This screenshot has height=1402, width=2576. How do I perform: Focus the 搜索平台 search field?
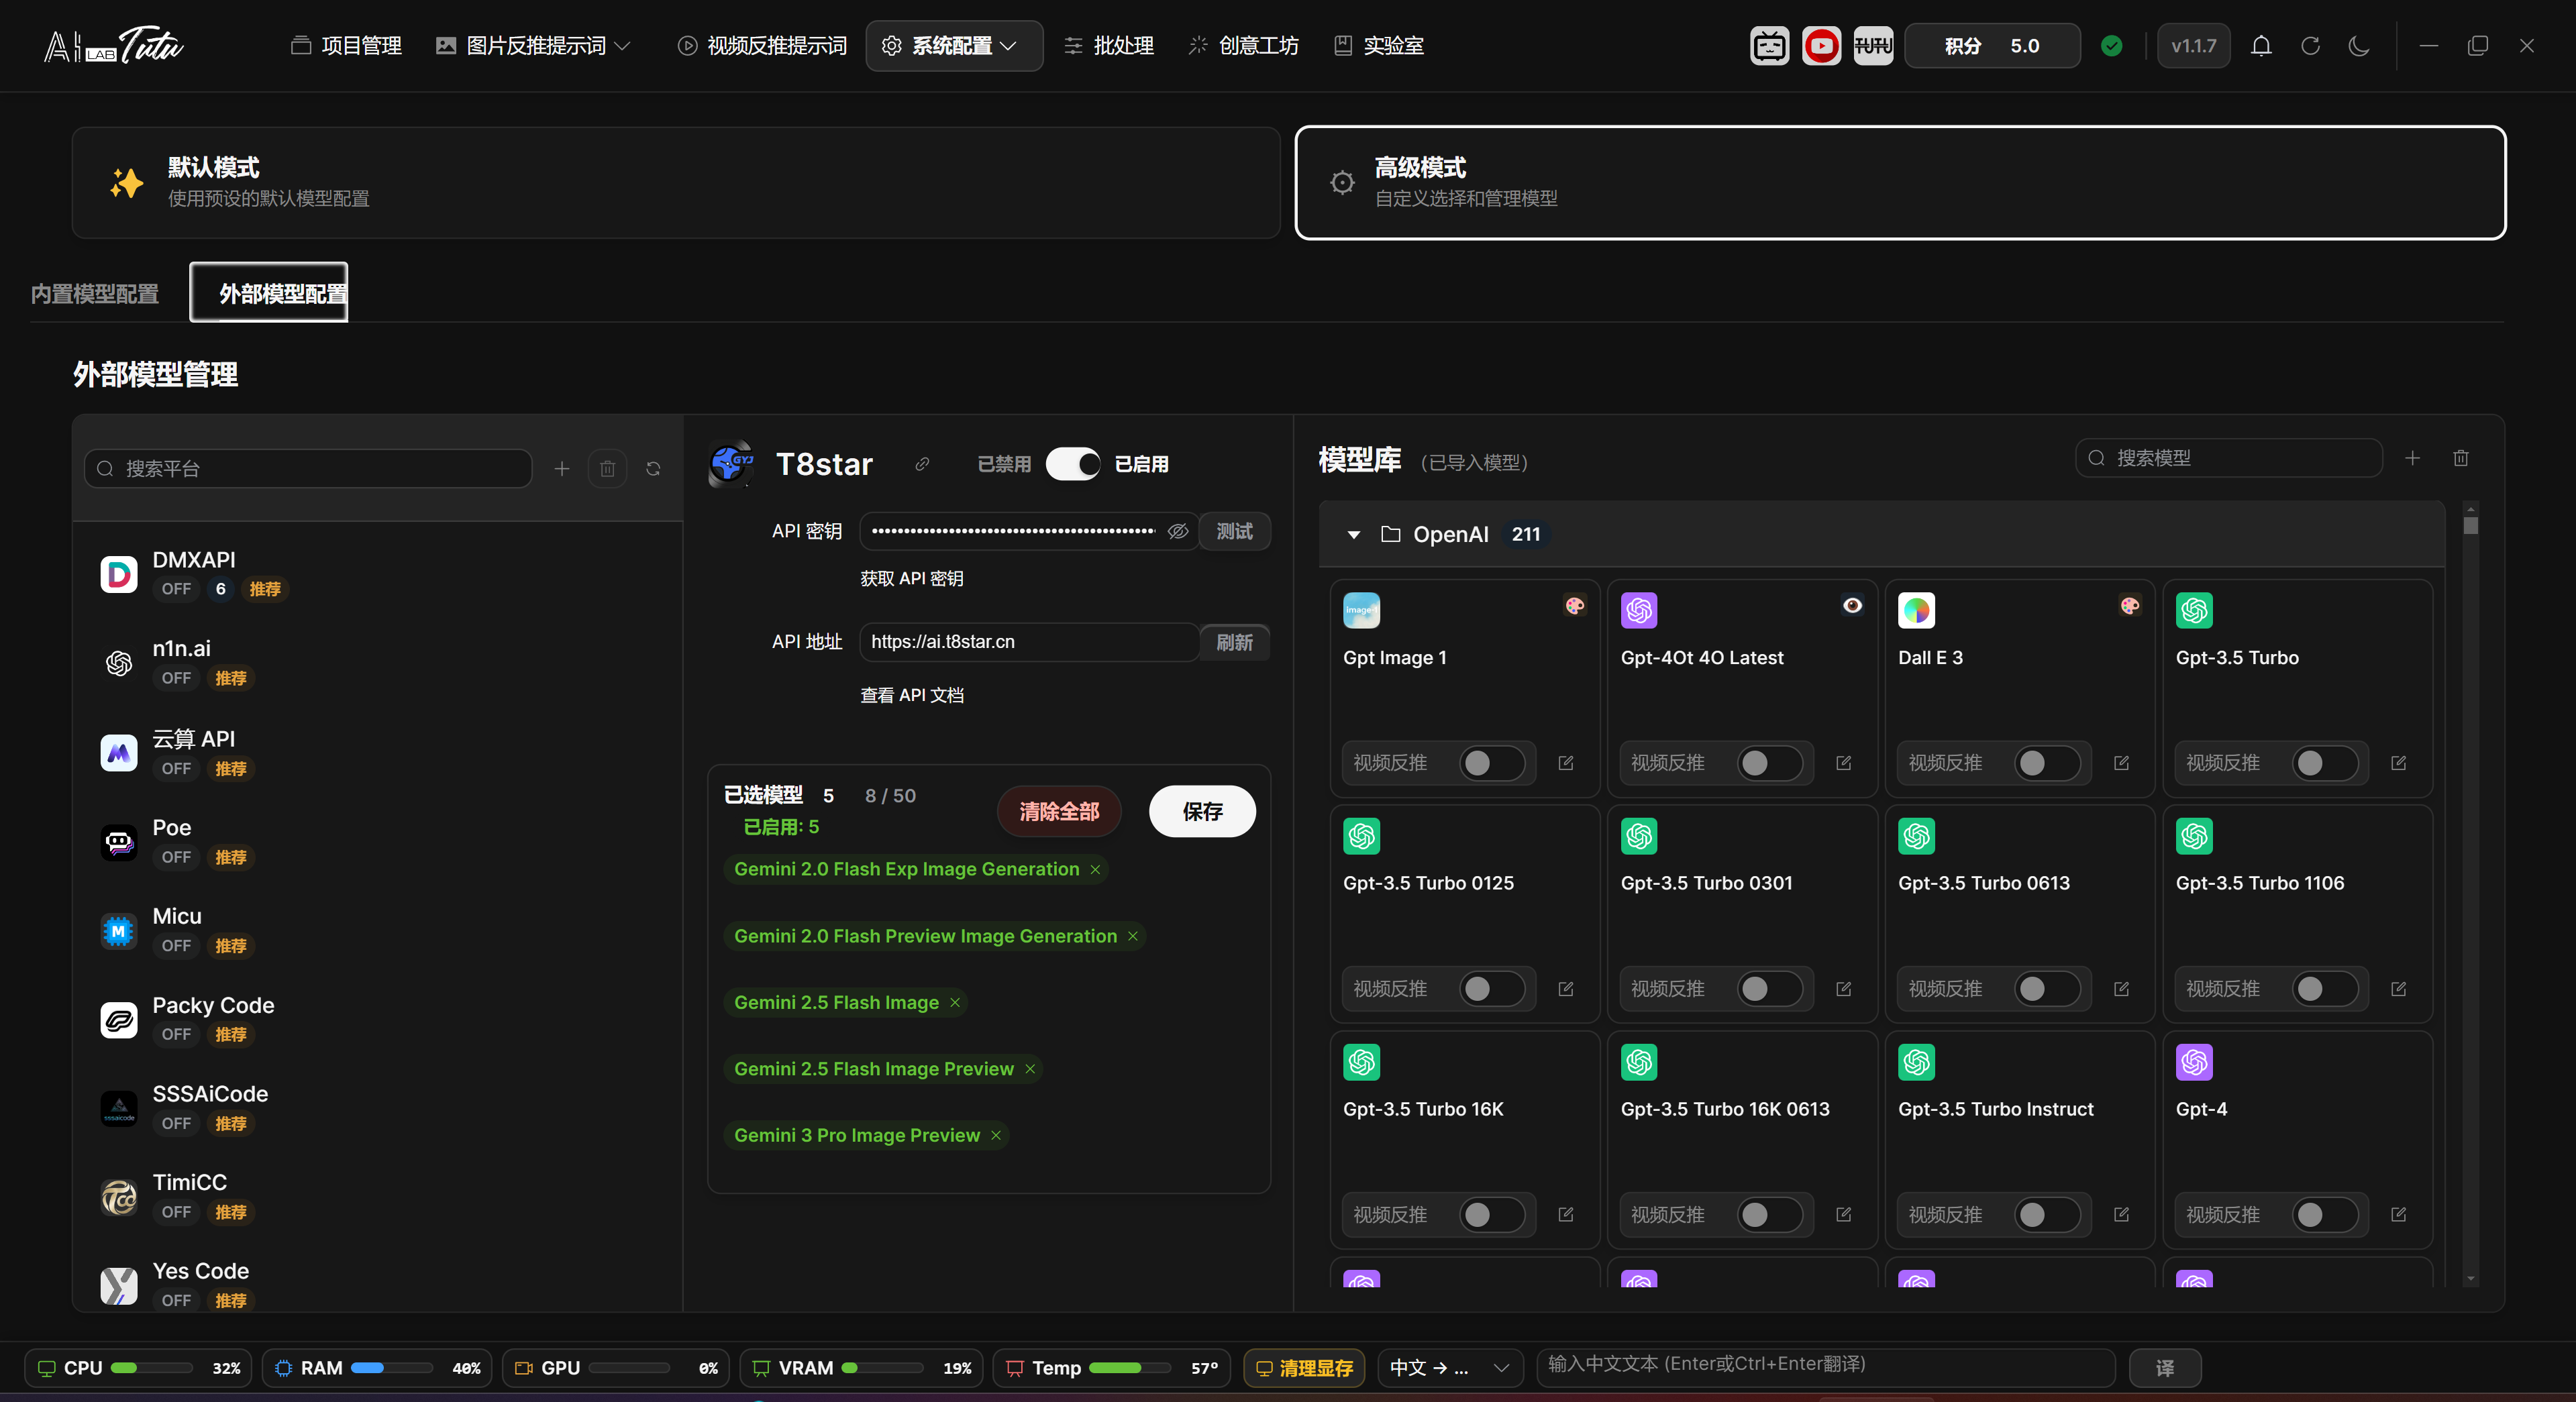[308, 468]
